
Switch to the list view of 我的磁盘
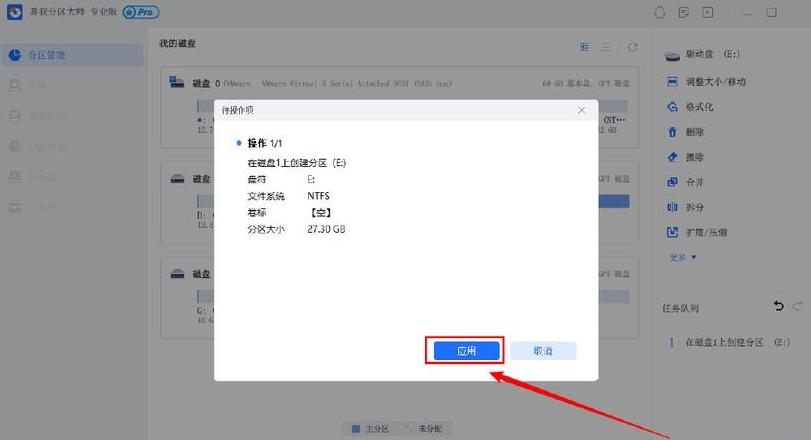(606, 47)
